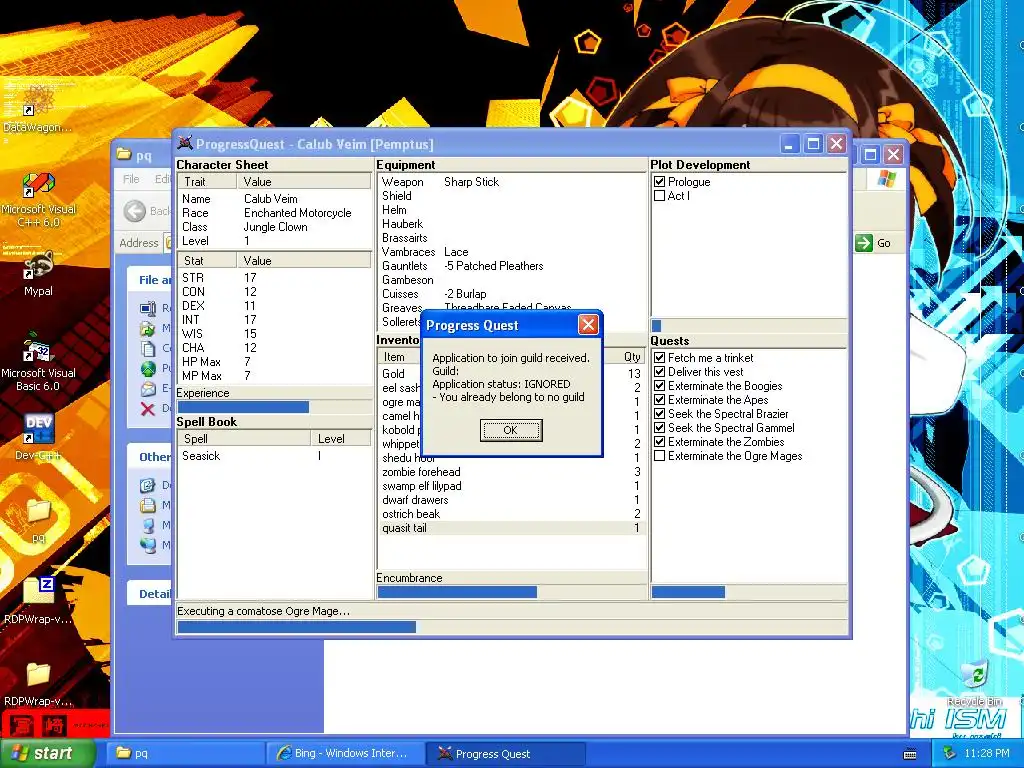Toggle Exterminate the Boogies quest checkbox

point(660,386)
